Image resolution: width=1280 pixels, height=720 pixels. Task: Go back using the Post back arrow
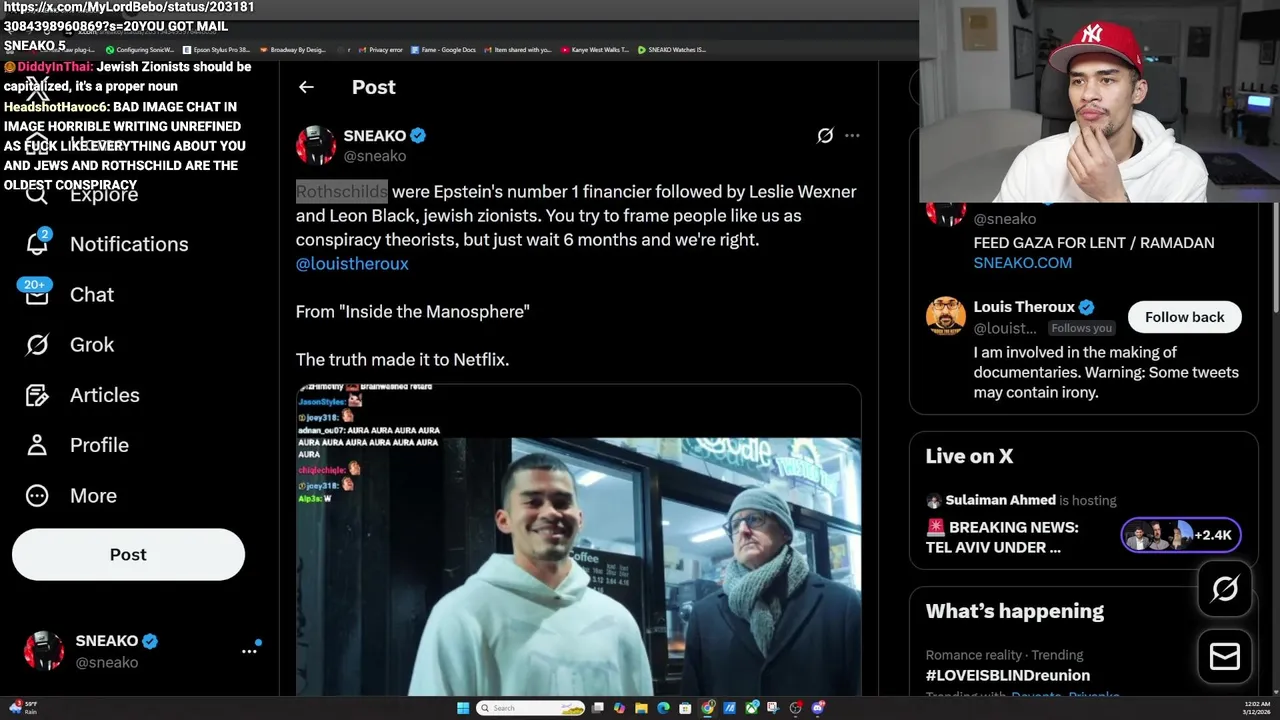306,87
